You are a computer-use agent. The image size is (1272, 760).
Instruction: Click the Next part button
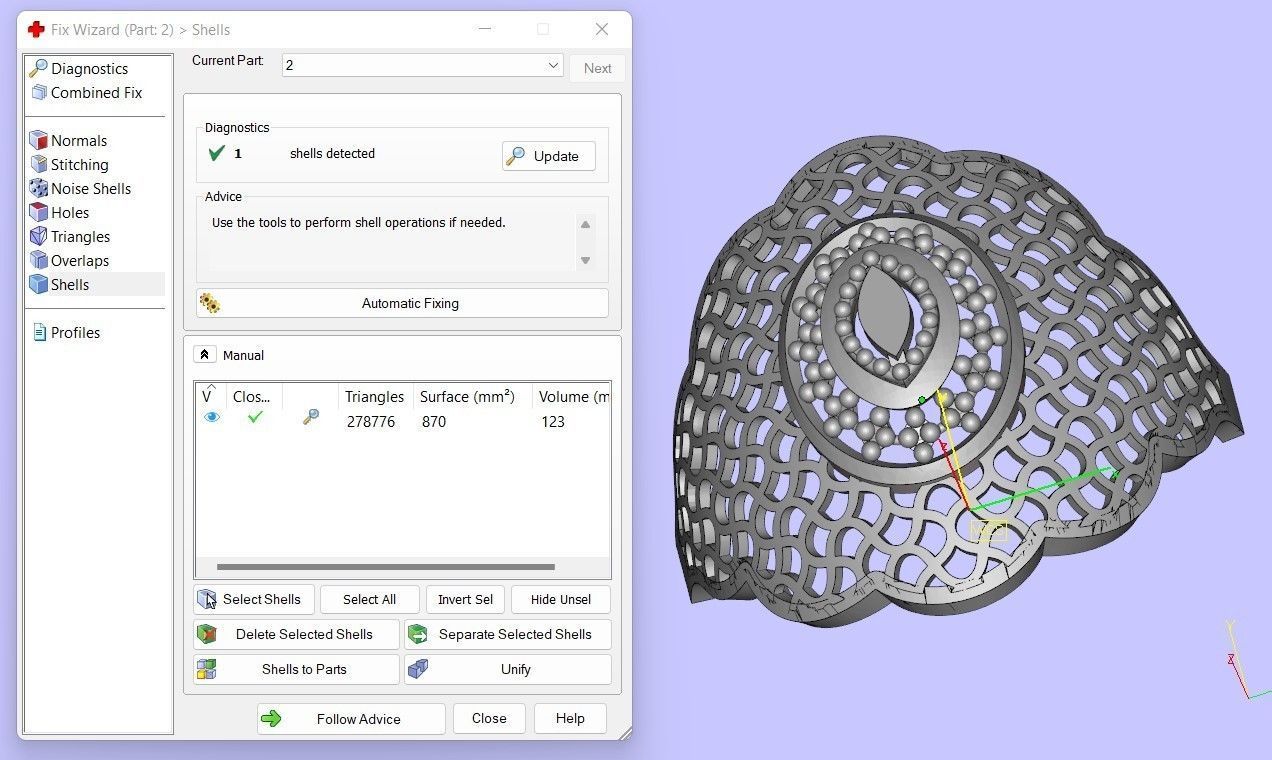pyautogui.click(x=597, y=68)
